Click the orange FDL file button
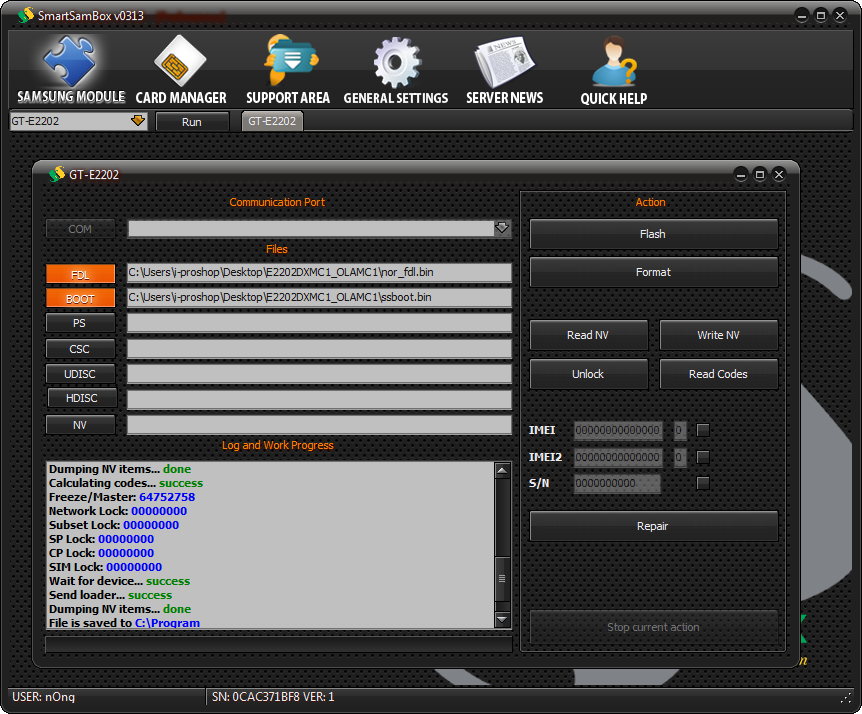 point(80,274)
